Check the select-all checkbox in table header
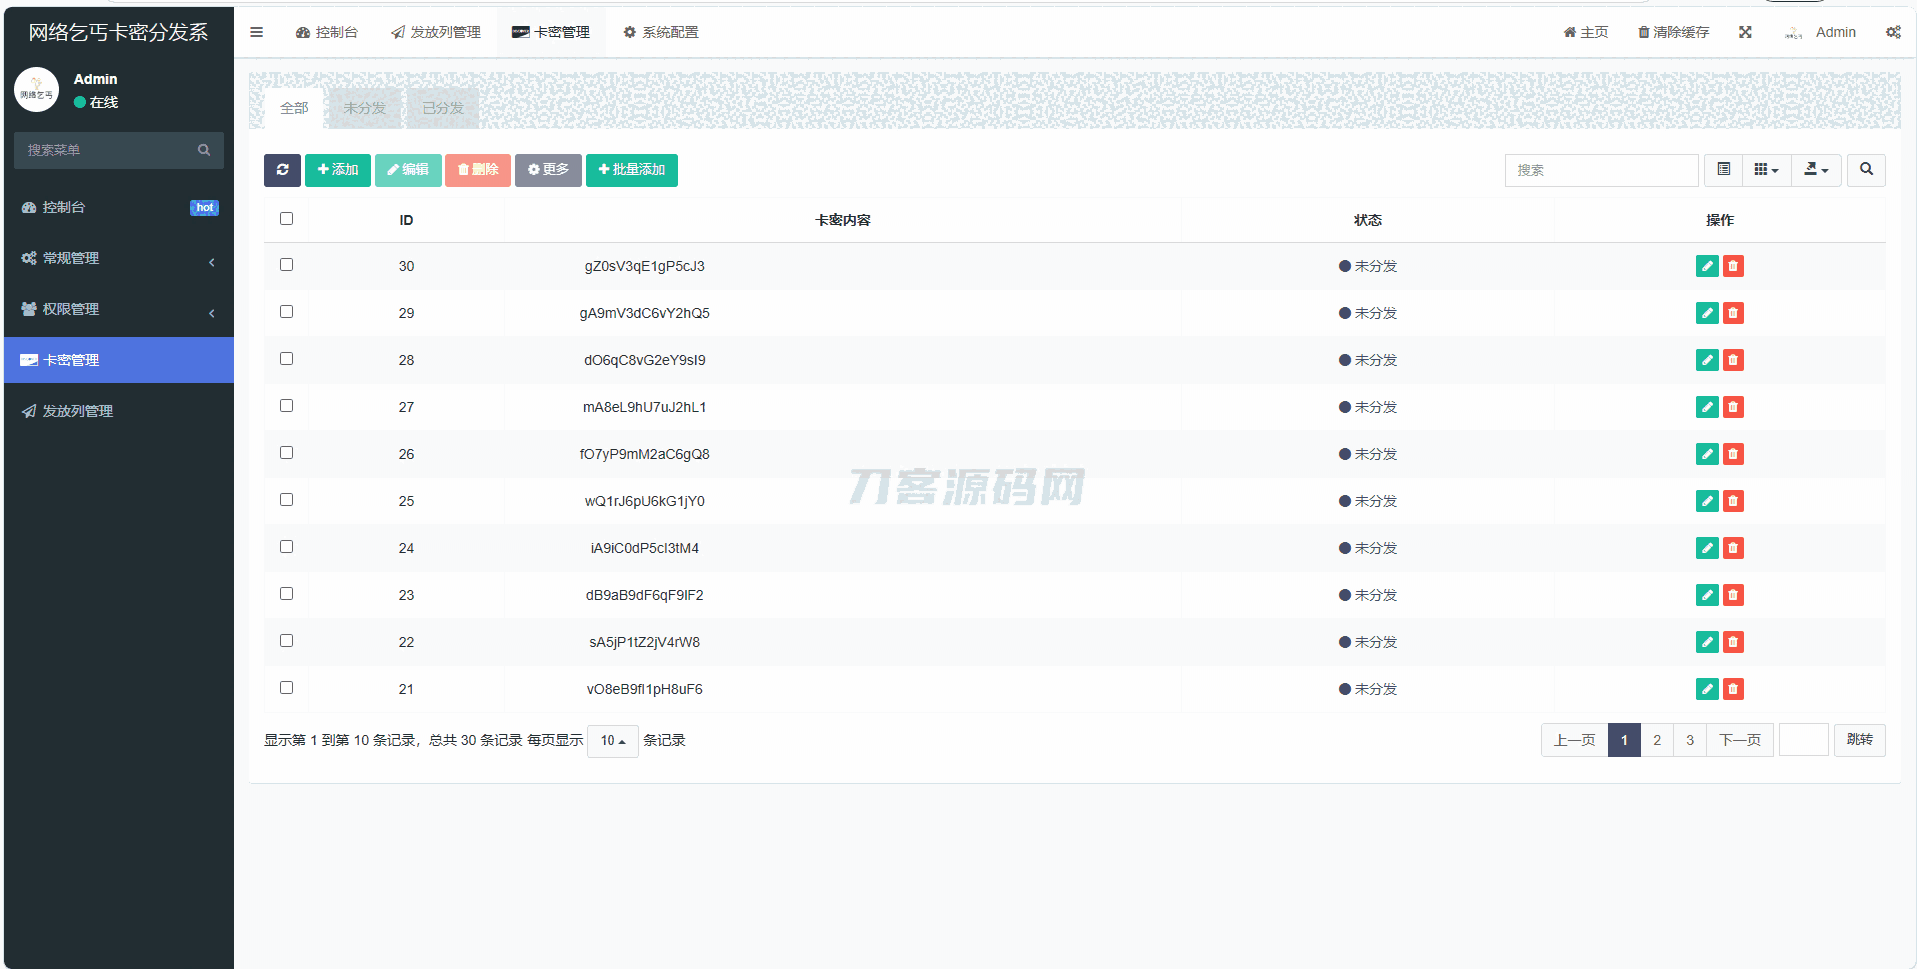The width and height of the screenshot is (1917, 969). tap(287, 219)
